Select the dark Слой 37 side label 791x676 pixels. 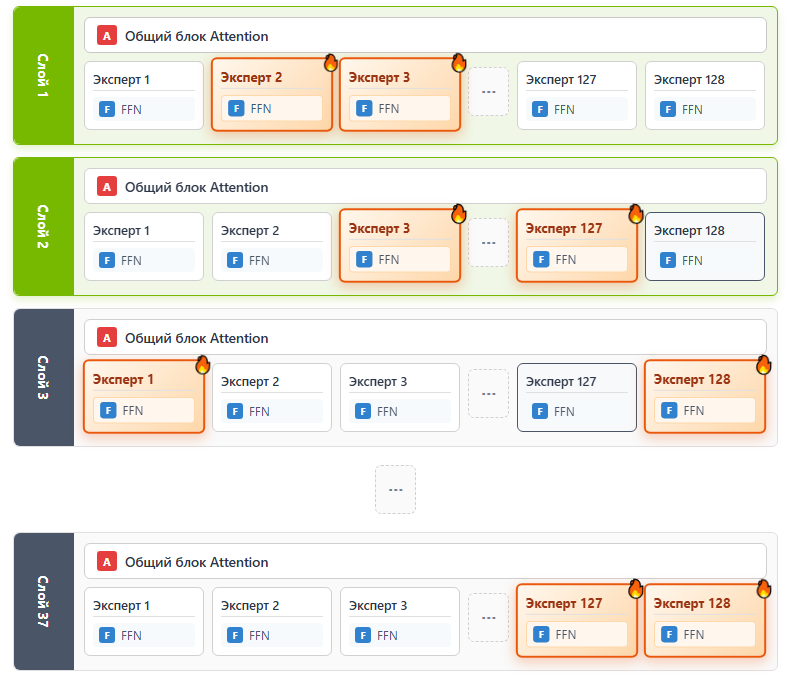coord(44,601)
